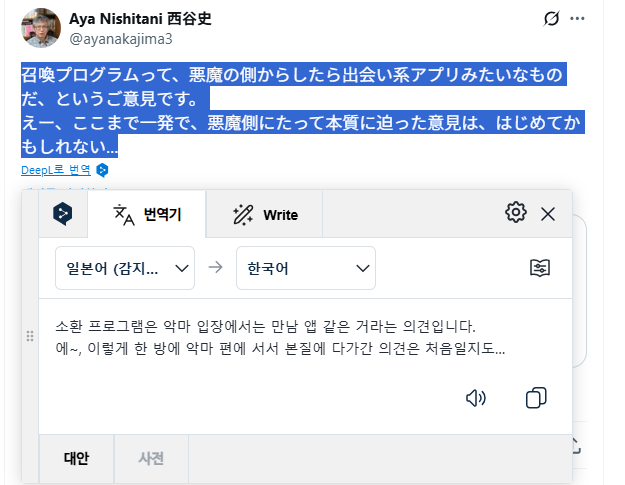Image resolution: width=625 pixels, height=485 pixels.
Task: Click the arrow between the language selectors
Action: (x=215, y=268)
